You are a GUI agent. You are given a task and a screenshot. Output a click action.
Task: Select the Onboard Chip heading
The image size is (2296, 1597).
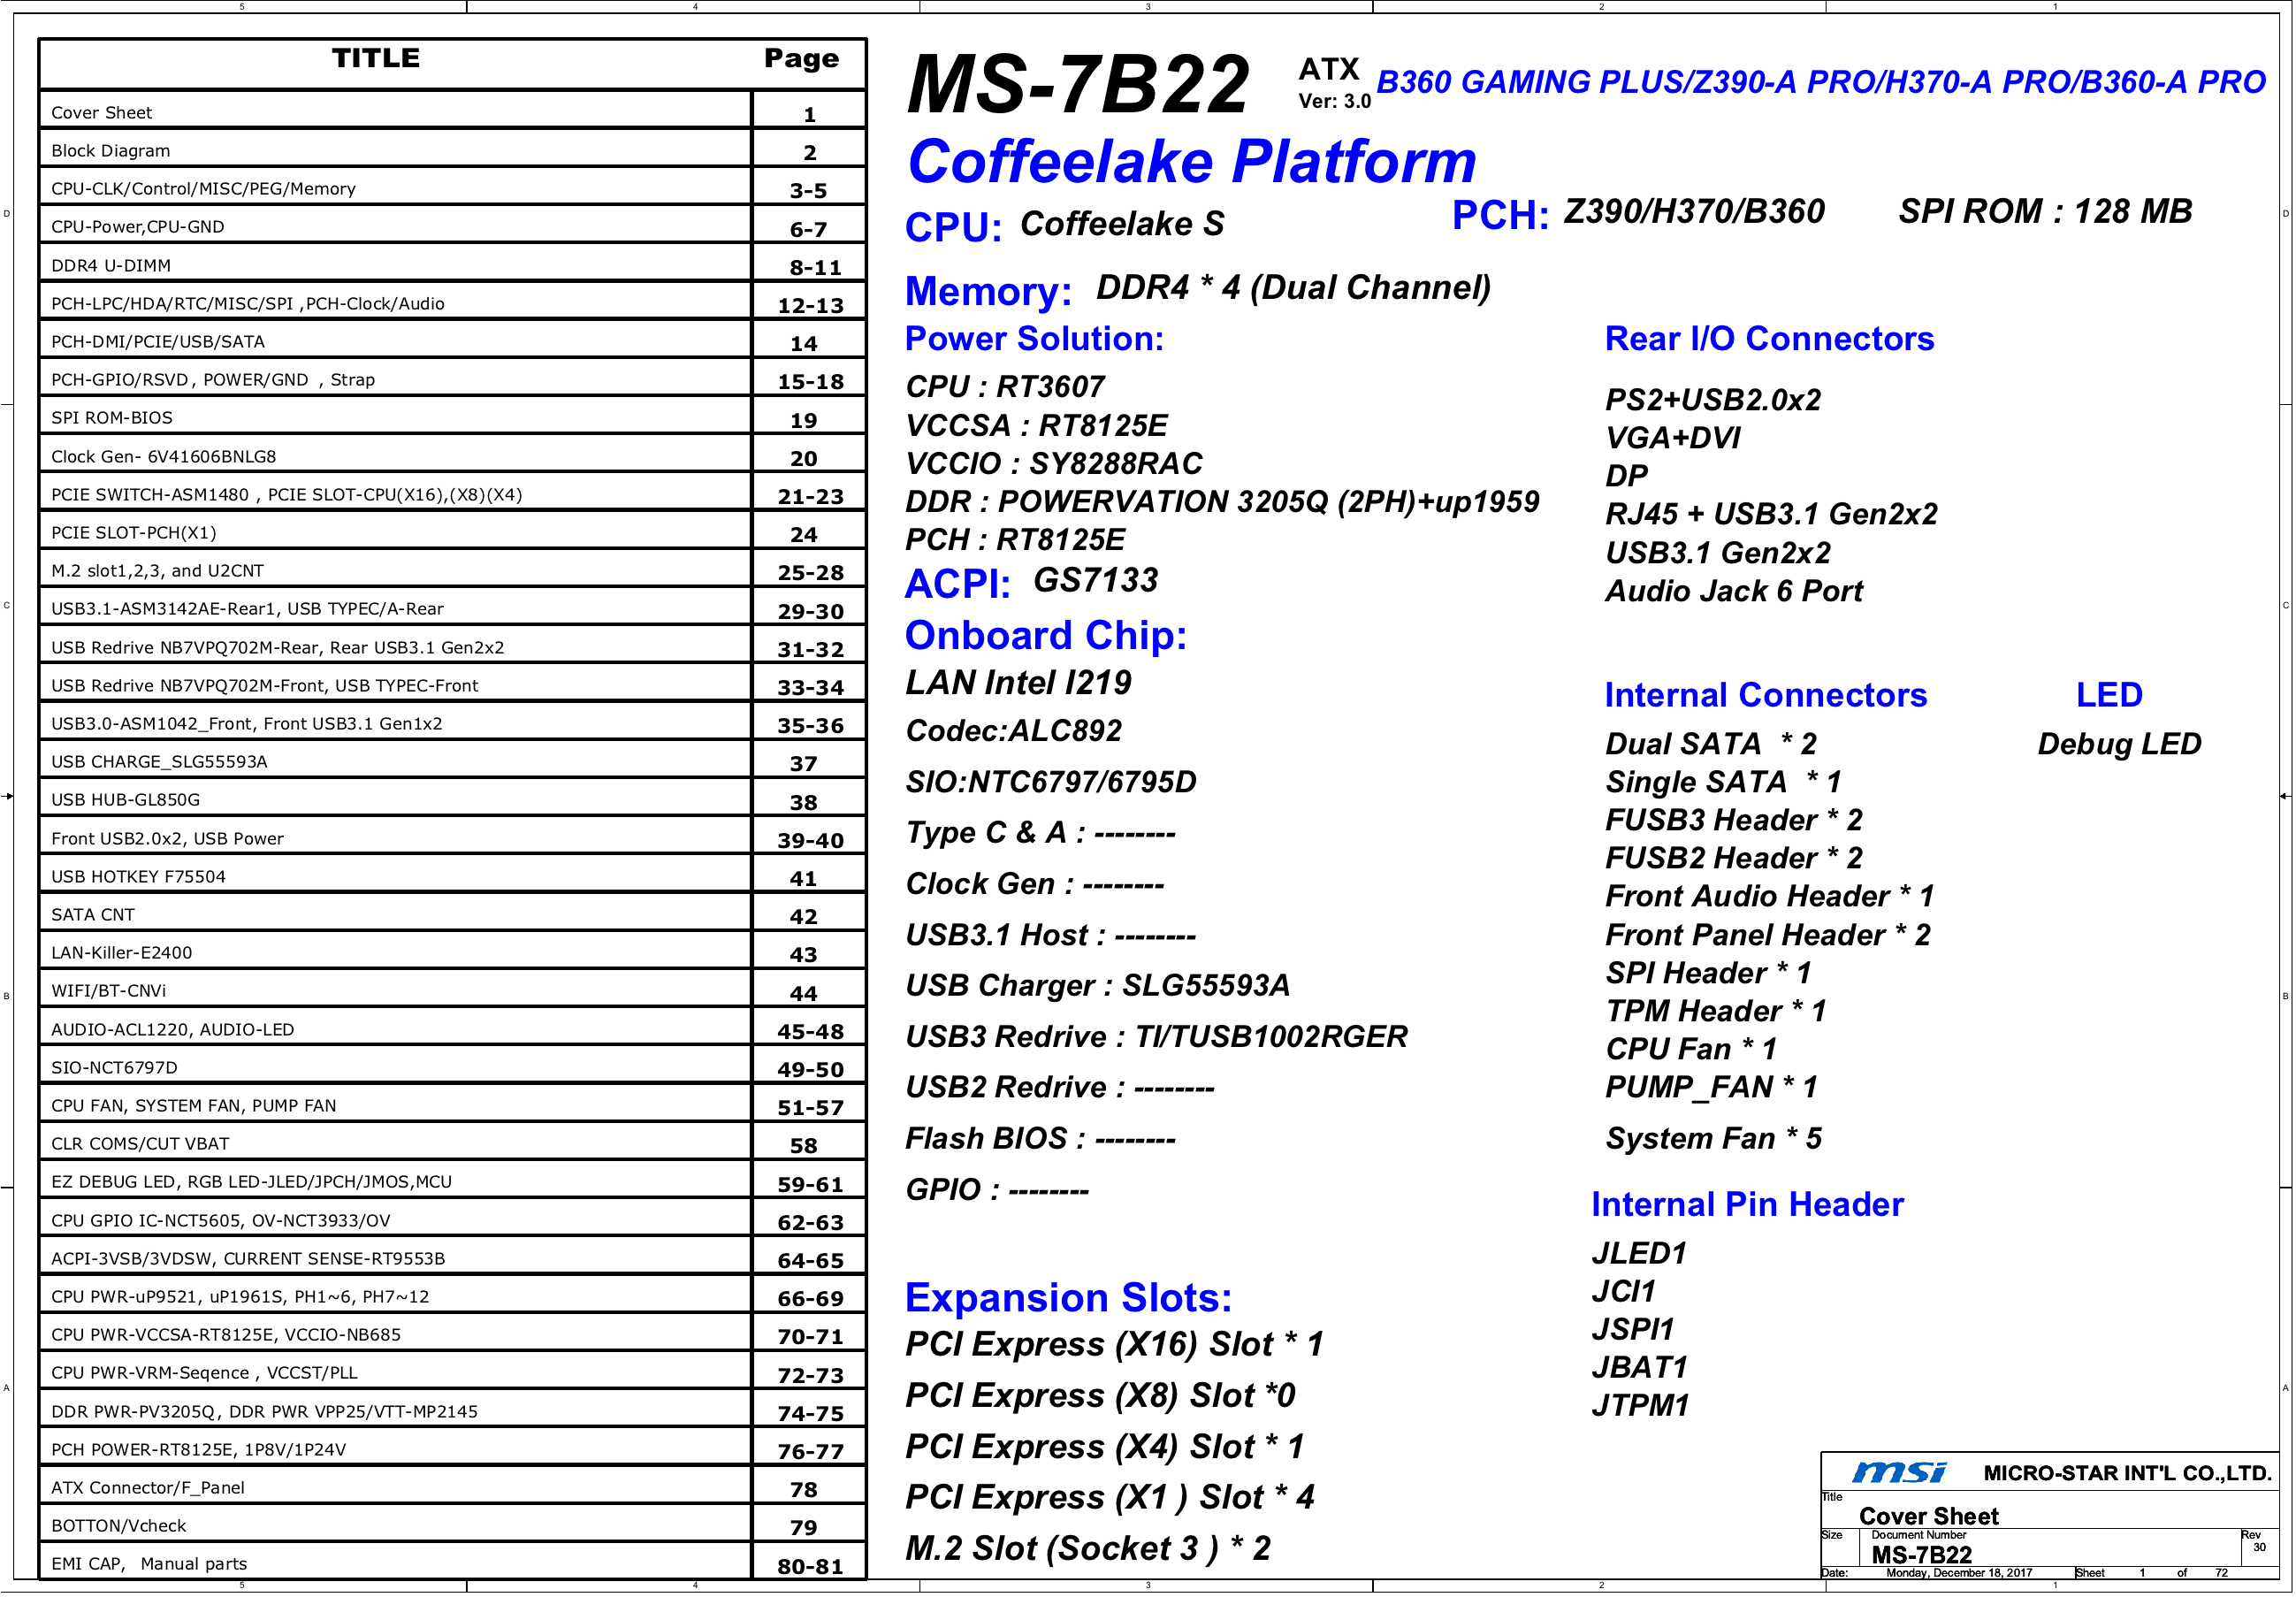1046,635
